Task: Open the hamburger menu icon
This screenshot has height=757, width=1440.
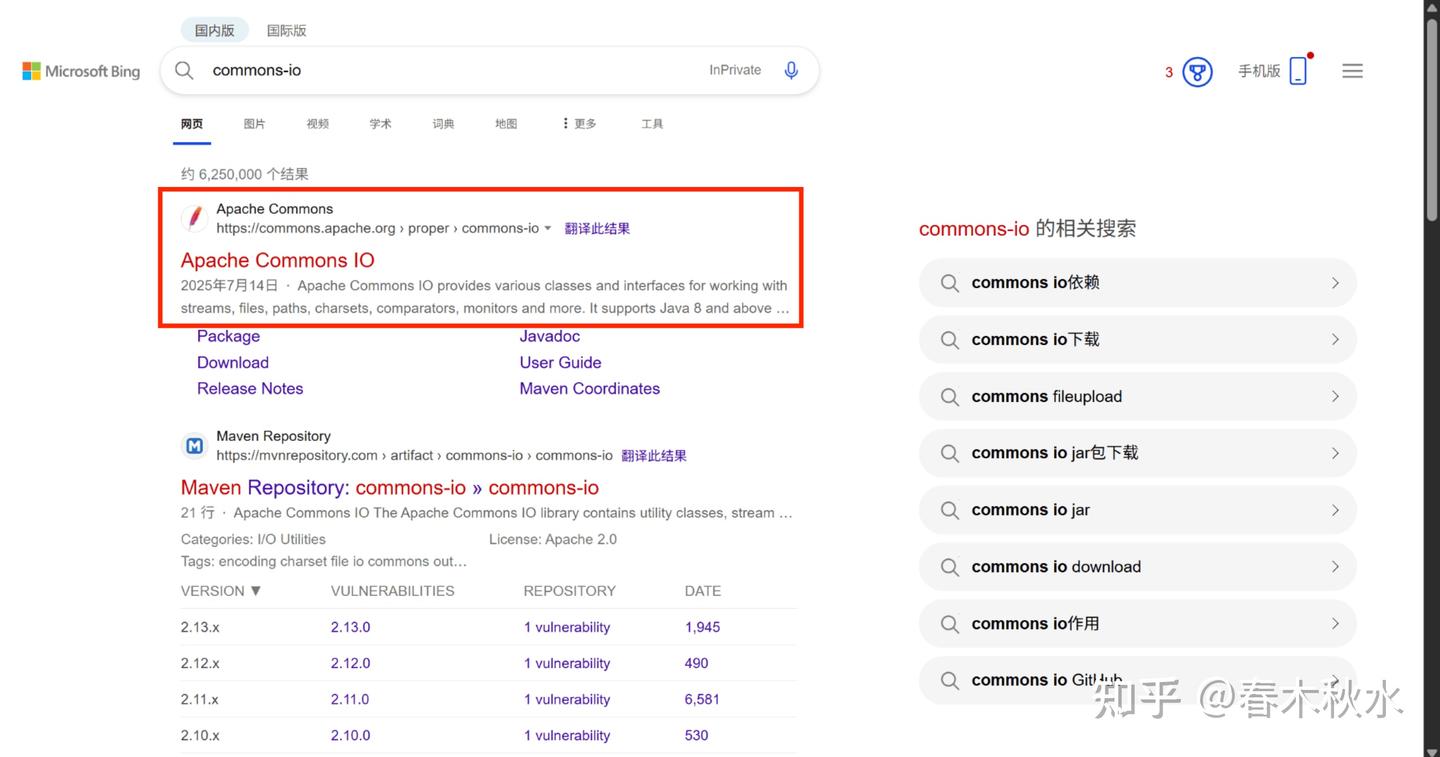Action: tap(1352, 70)
